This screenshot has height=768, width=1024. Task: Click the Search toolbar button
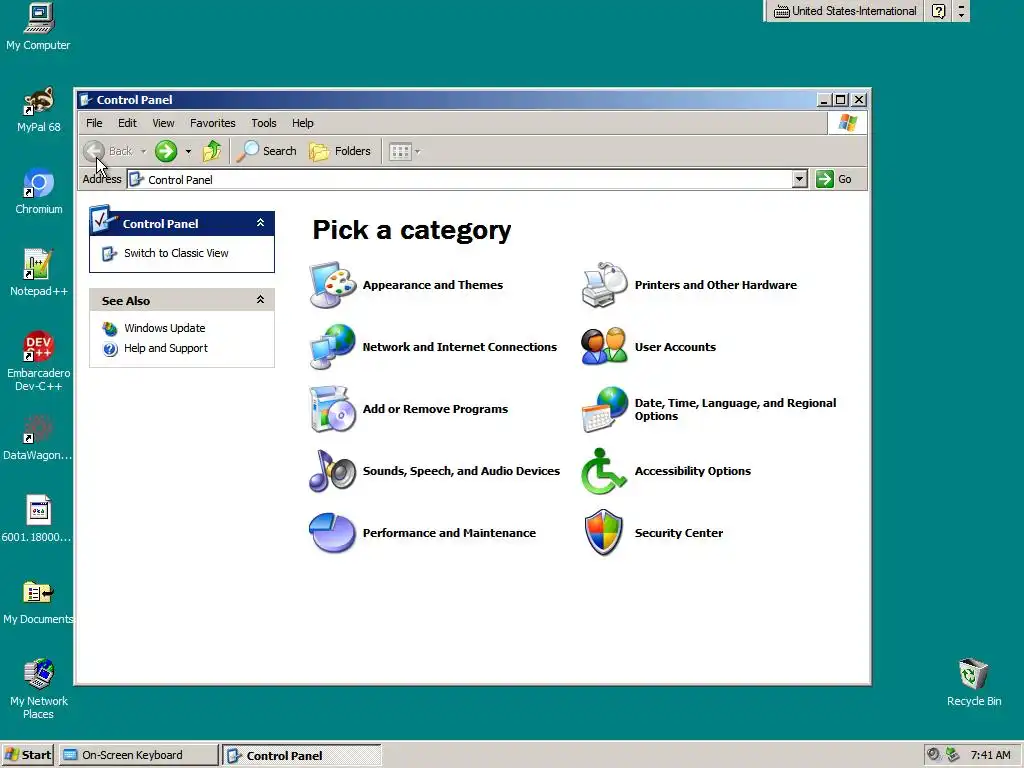click(266, 152)
